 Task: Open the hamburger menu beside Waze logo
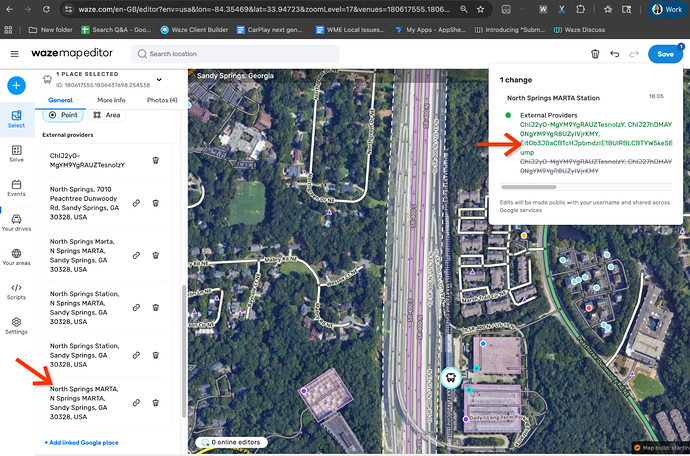(14, 54)
